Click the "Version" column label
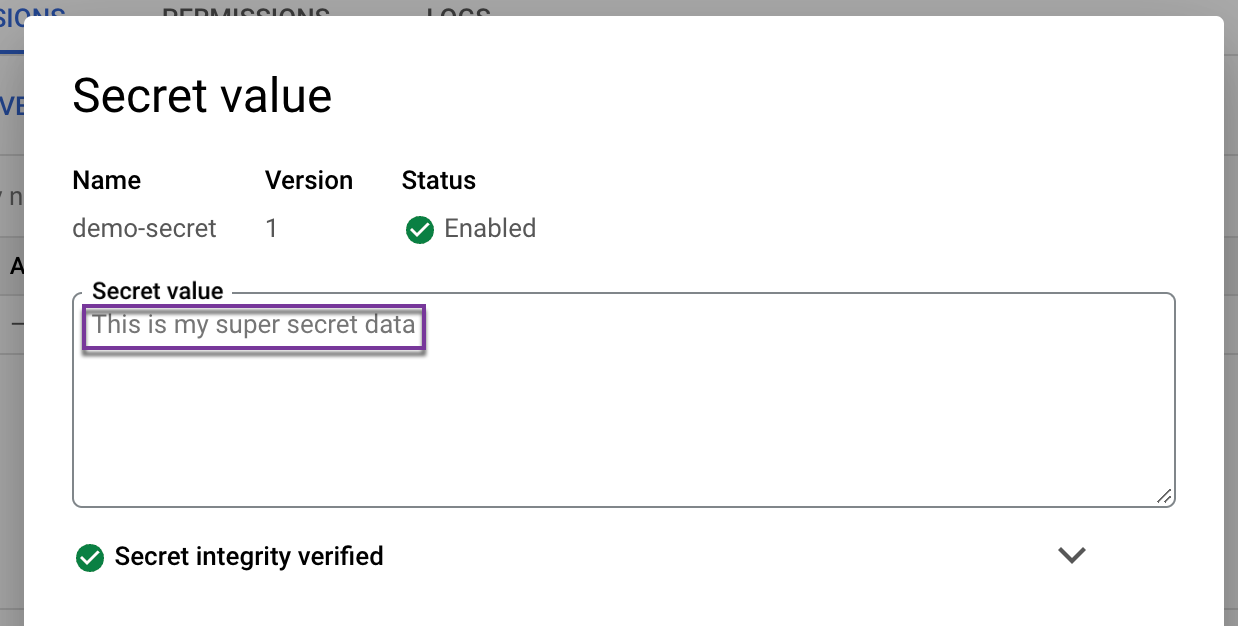Image resolution: width=1238 pixels, height=626 pixels. click(309, 180)
